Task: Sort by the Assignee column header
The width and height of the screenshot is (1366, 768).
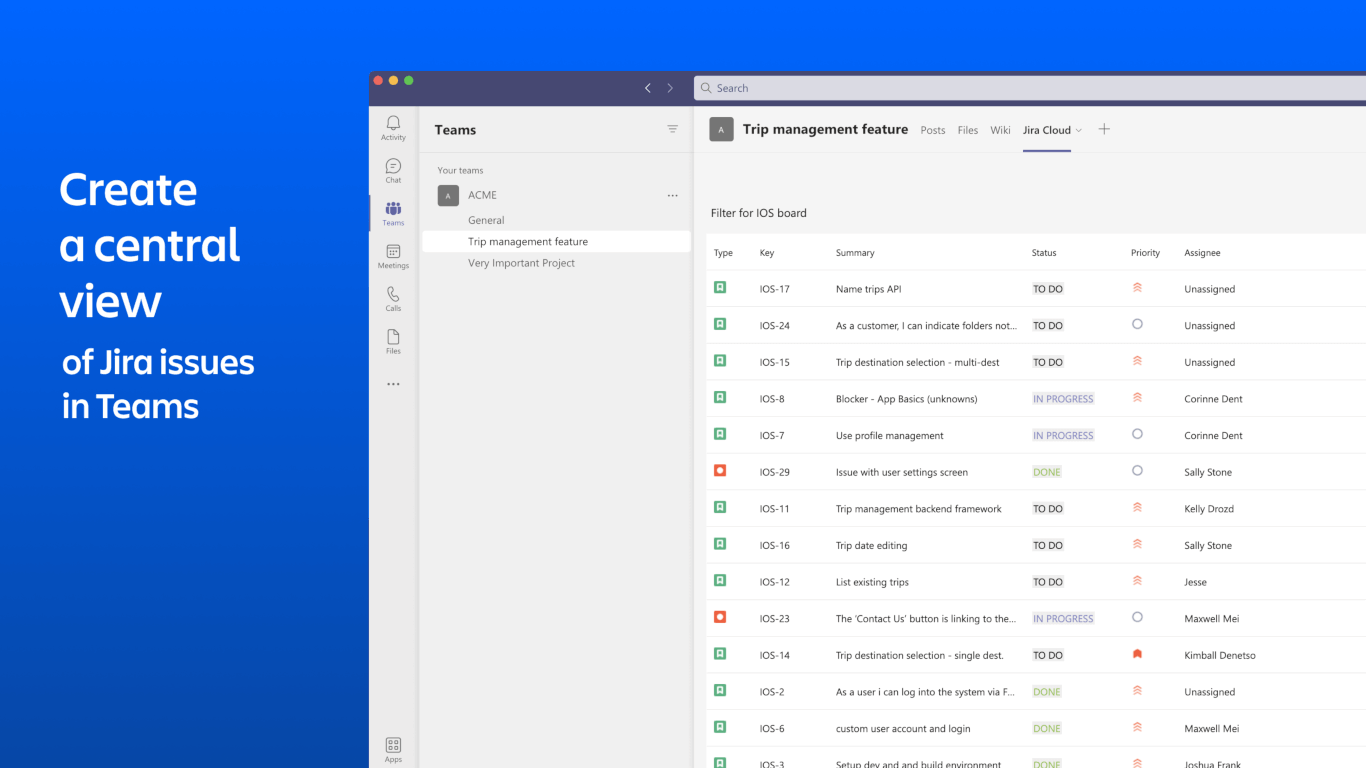Action: pyautogui.click(x=1202, y=253)
